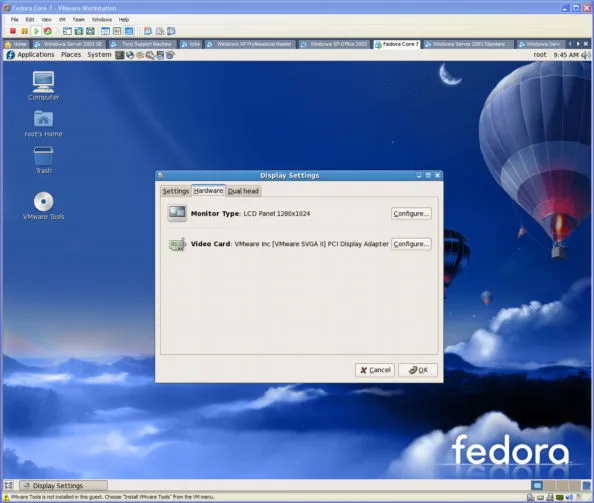Open the Places menu
The image size is (594, 503).
click(71, 55)
